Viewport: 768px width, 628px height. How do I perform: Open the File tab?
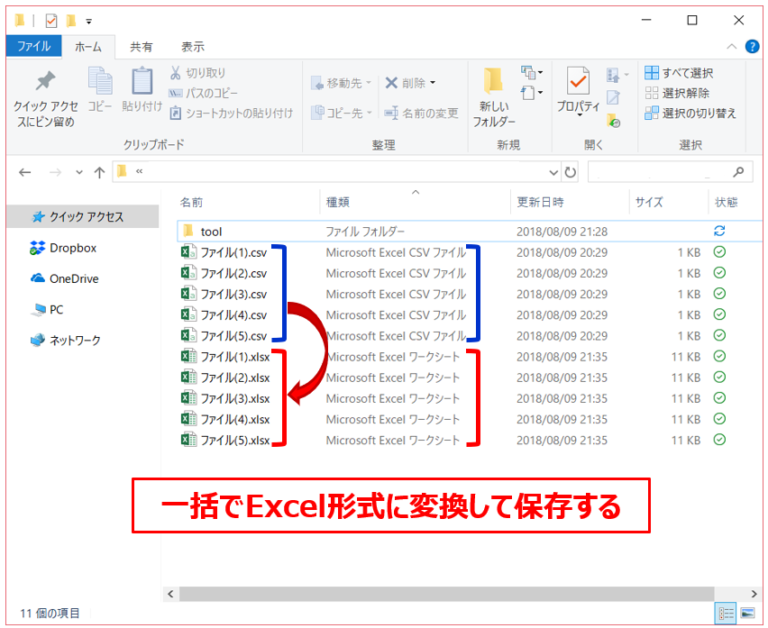[x=34, y=47]
